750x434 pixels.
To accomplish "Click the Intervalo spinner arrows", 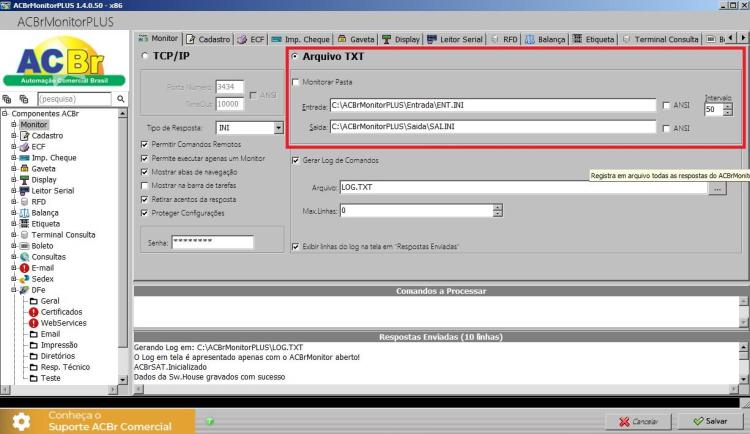I will pyautogui.click(x=728, y=110).
